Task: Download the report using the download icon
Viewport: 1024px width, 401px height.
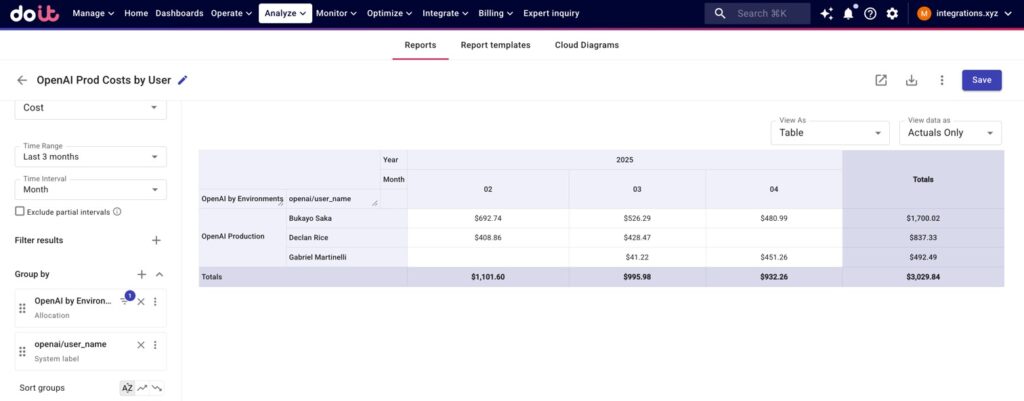Action: click(x=911, y=80)
